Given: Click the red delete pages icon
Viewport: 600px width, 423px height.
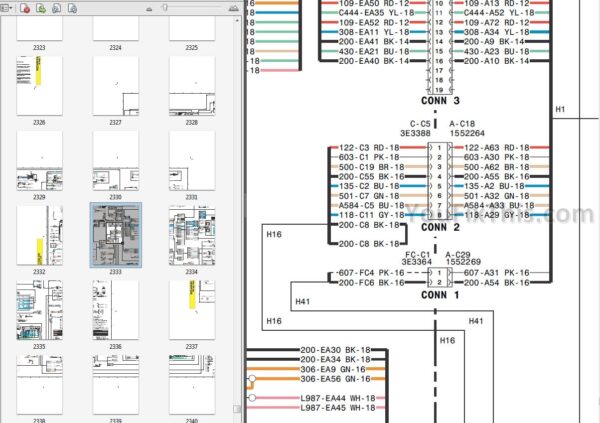Looking at the screenshot, I should 25,8.
